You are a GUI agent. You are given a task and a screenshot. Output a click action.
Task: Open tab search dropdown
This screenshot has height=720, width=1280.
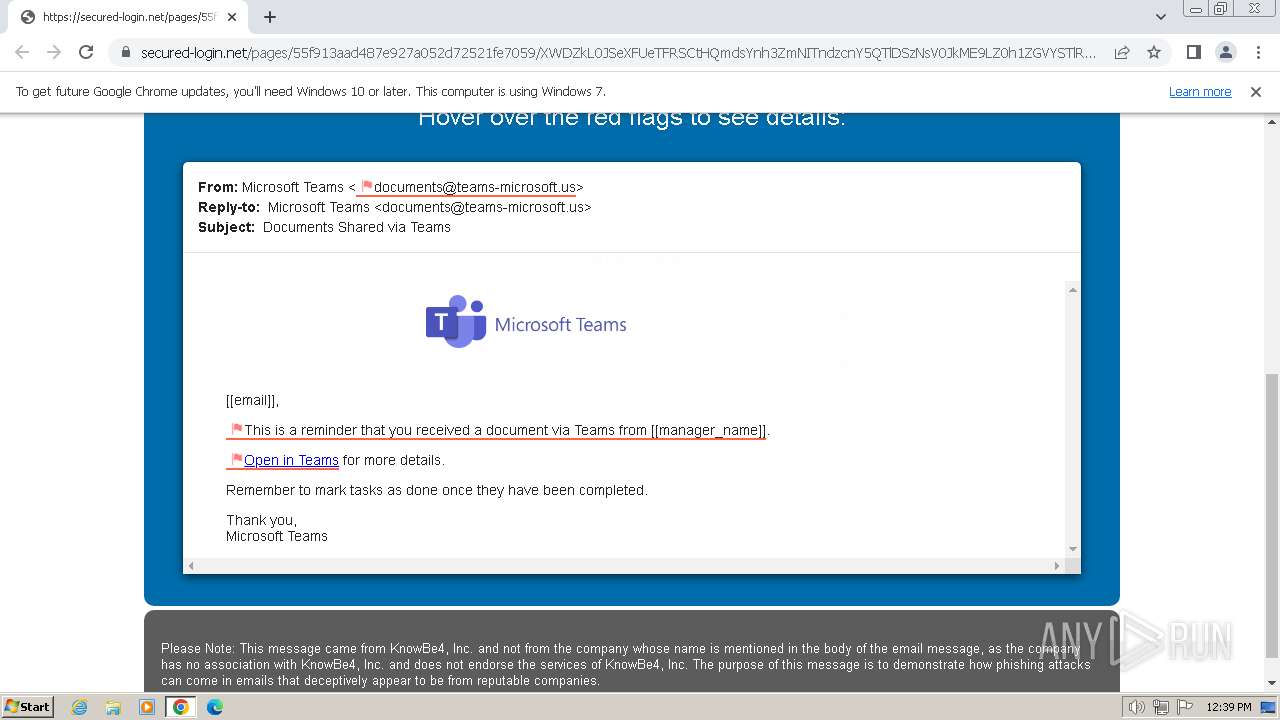1160,17
